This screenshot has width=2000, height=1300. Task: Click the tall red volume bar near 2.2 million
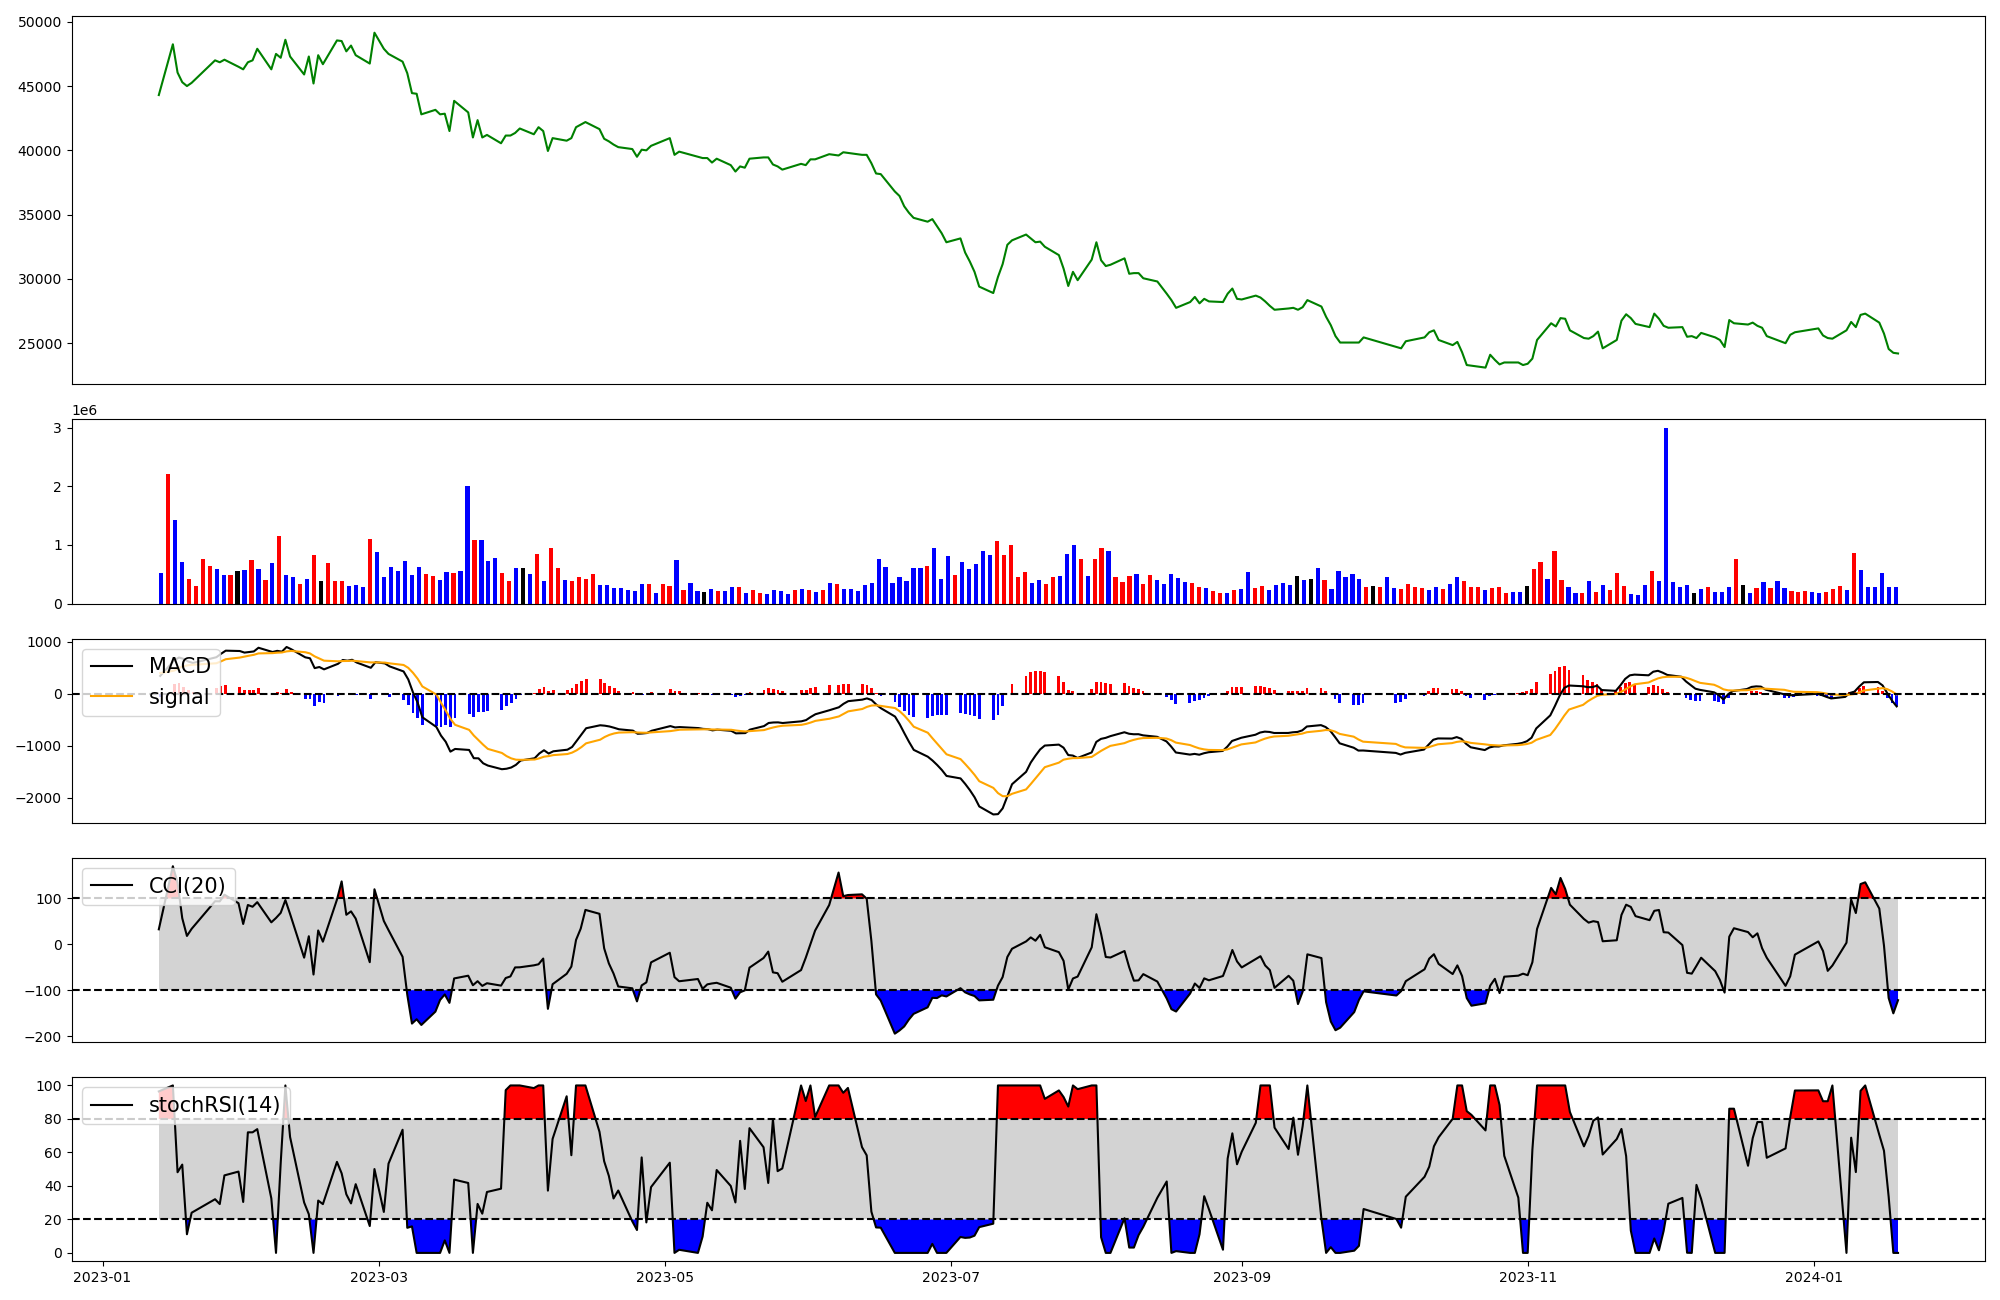point(168,539)
